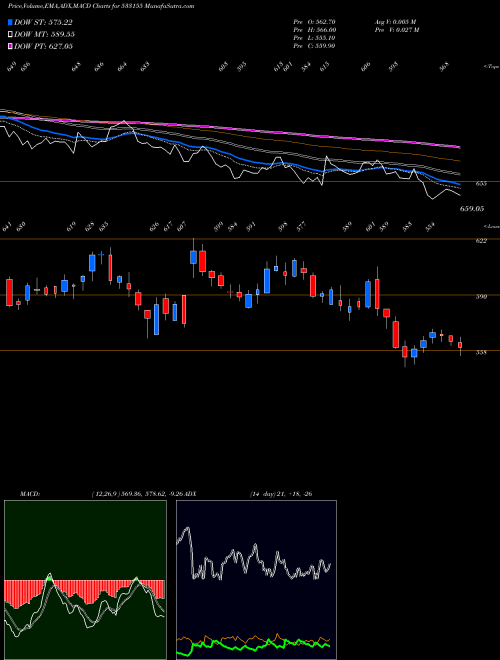This screenshot has width=500, height=660.
Task: Select the 'DOW ST: 575.22' legend text
Action: tap(43, 23)
